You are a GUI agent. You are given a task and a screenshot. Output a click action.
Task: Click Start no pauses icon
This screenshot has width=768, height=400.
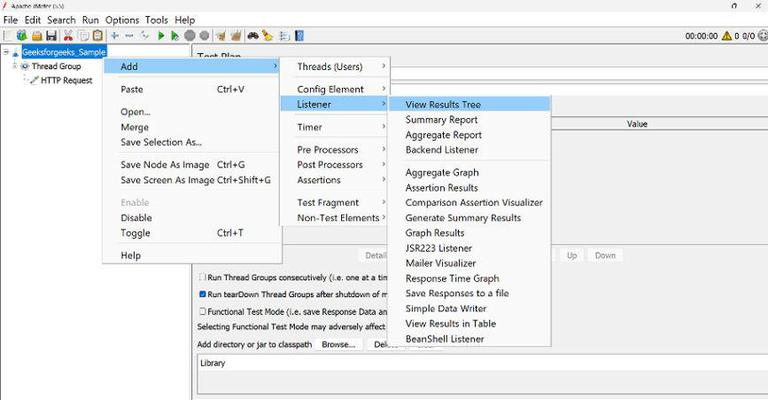click(175, 35)
